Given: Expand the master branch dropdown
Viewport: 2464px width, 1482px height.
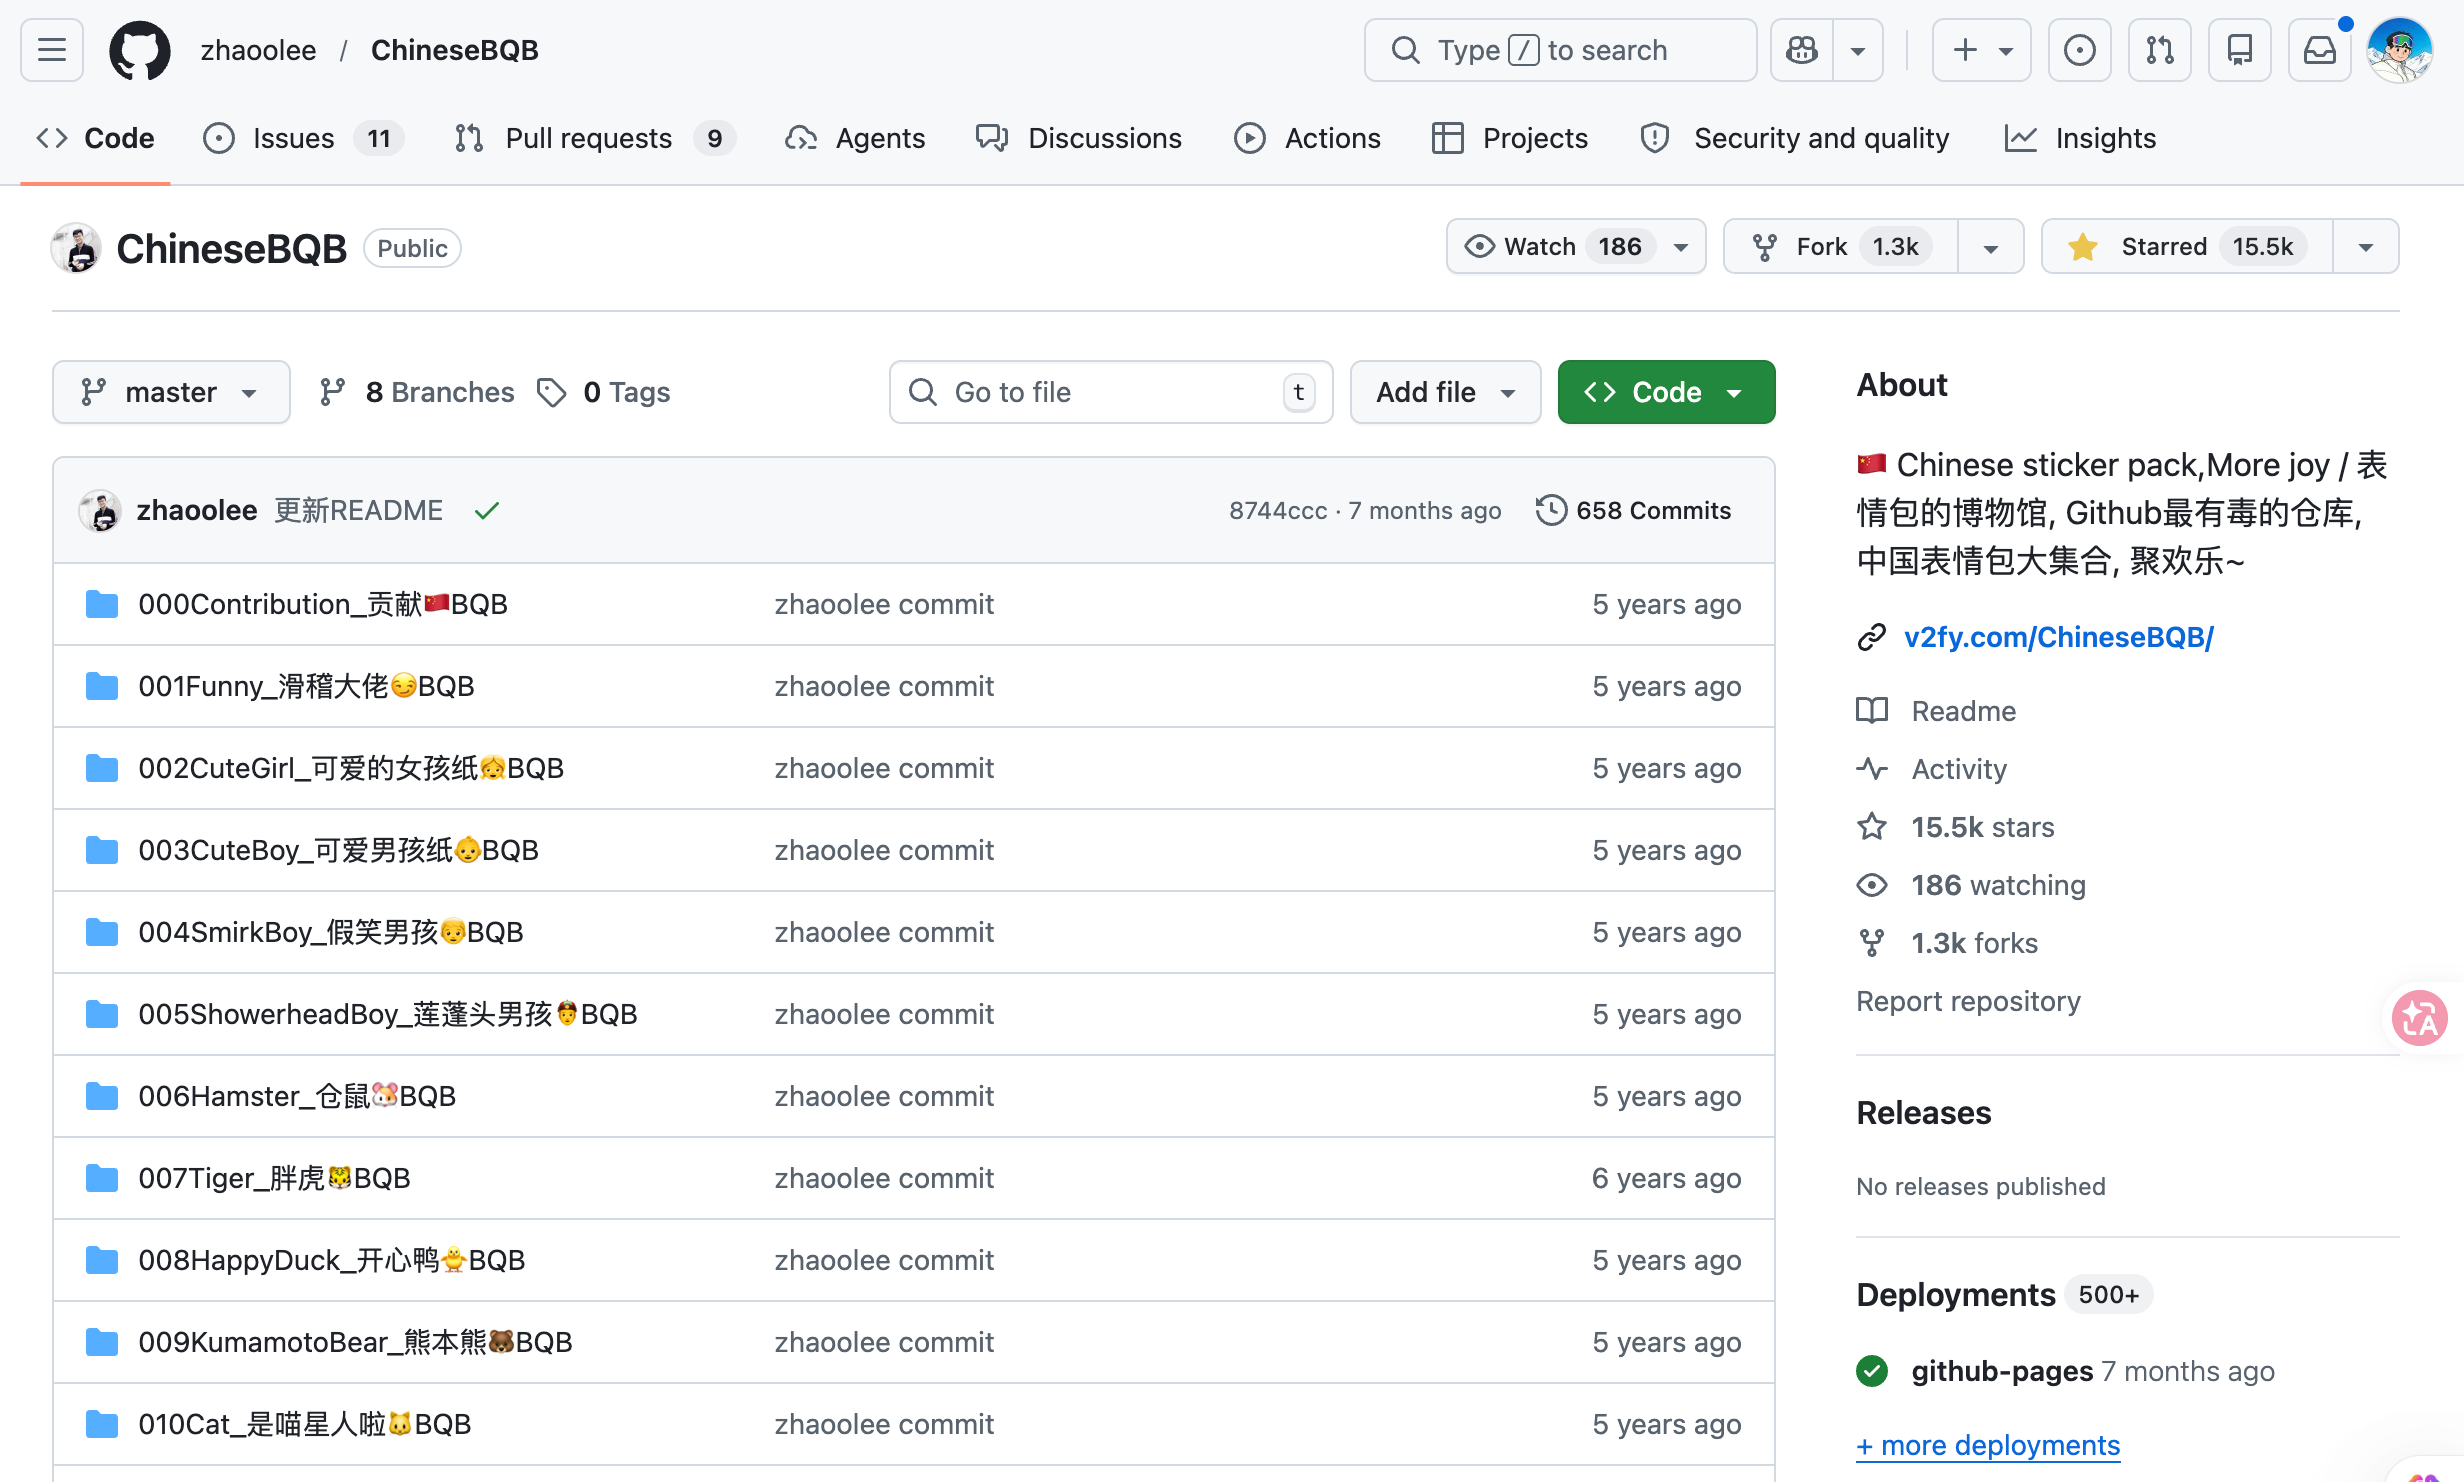Looking at the screenshot, I should point(171,392).
